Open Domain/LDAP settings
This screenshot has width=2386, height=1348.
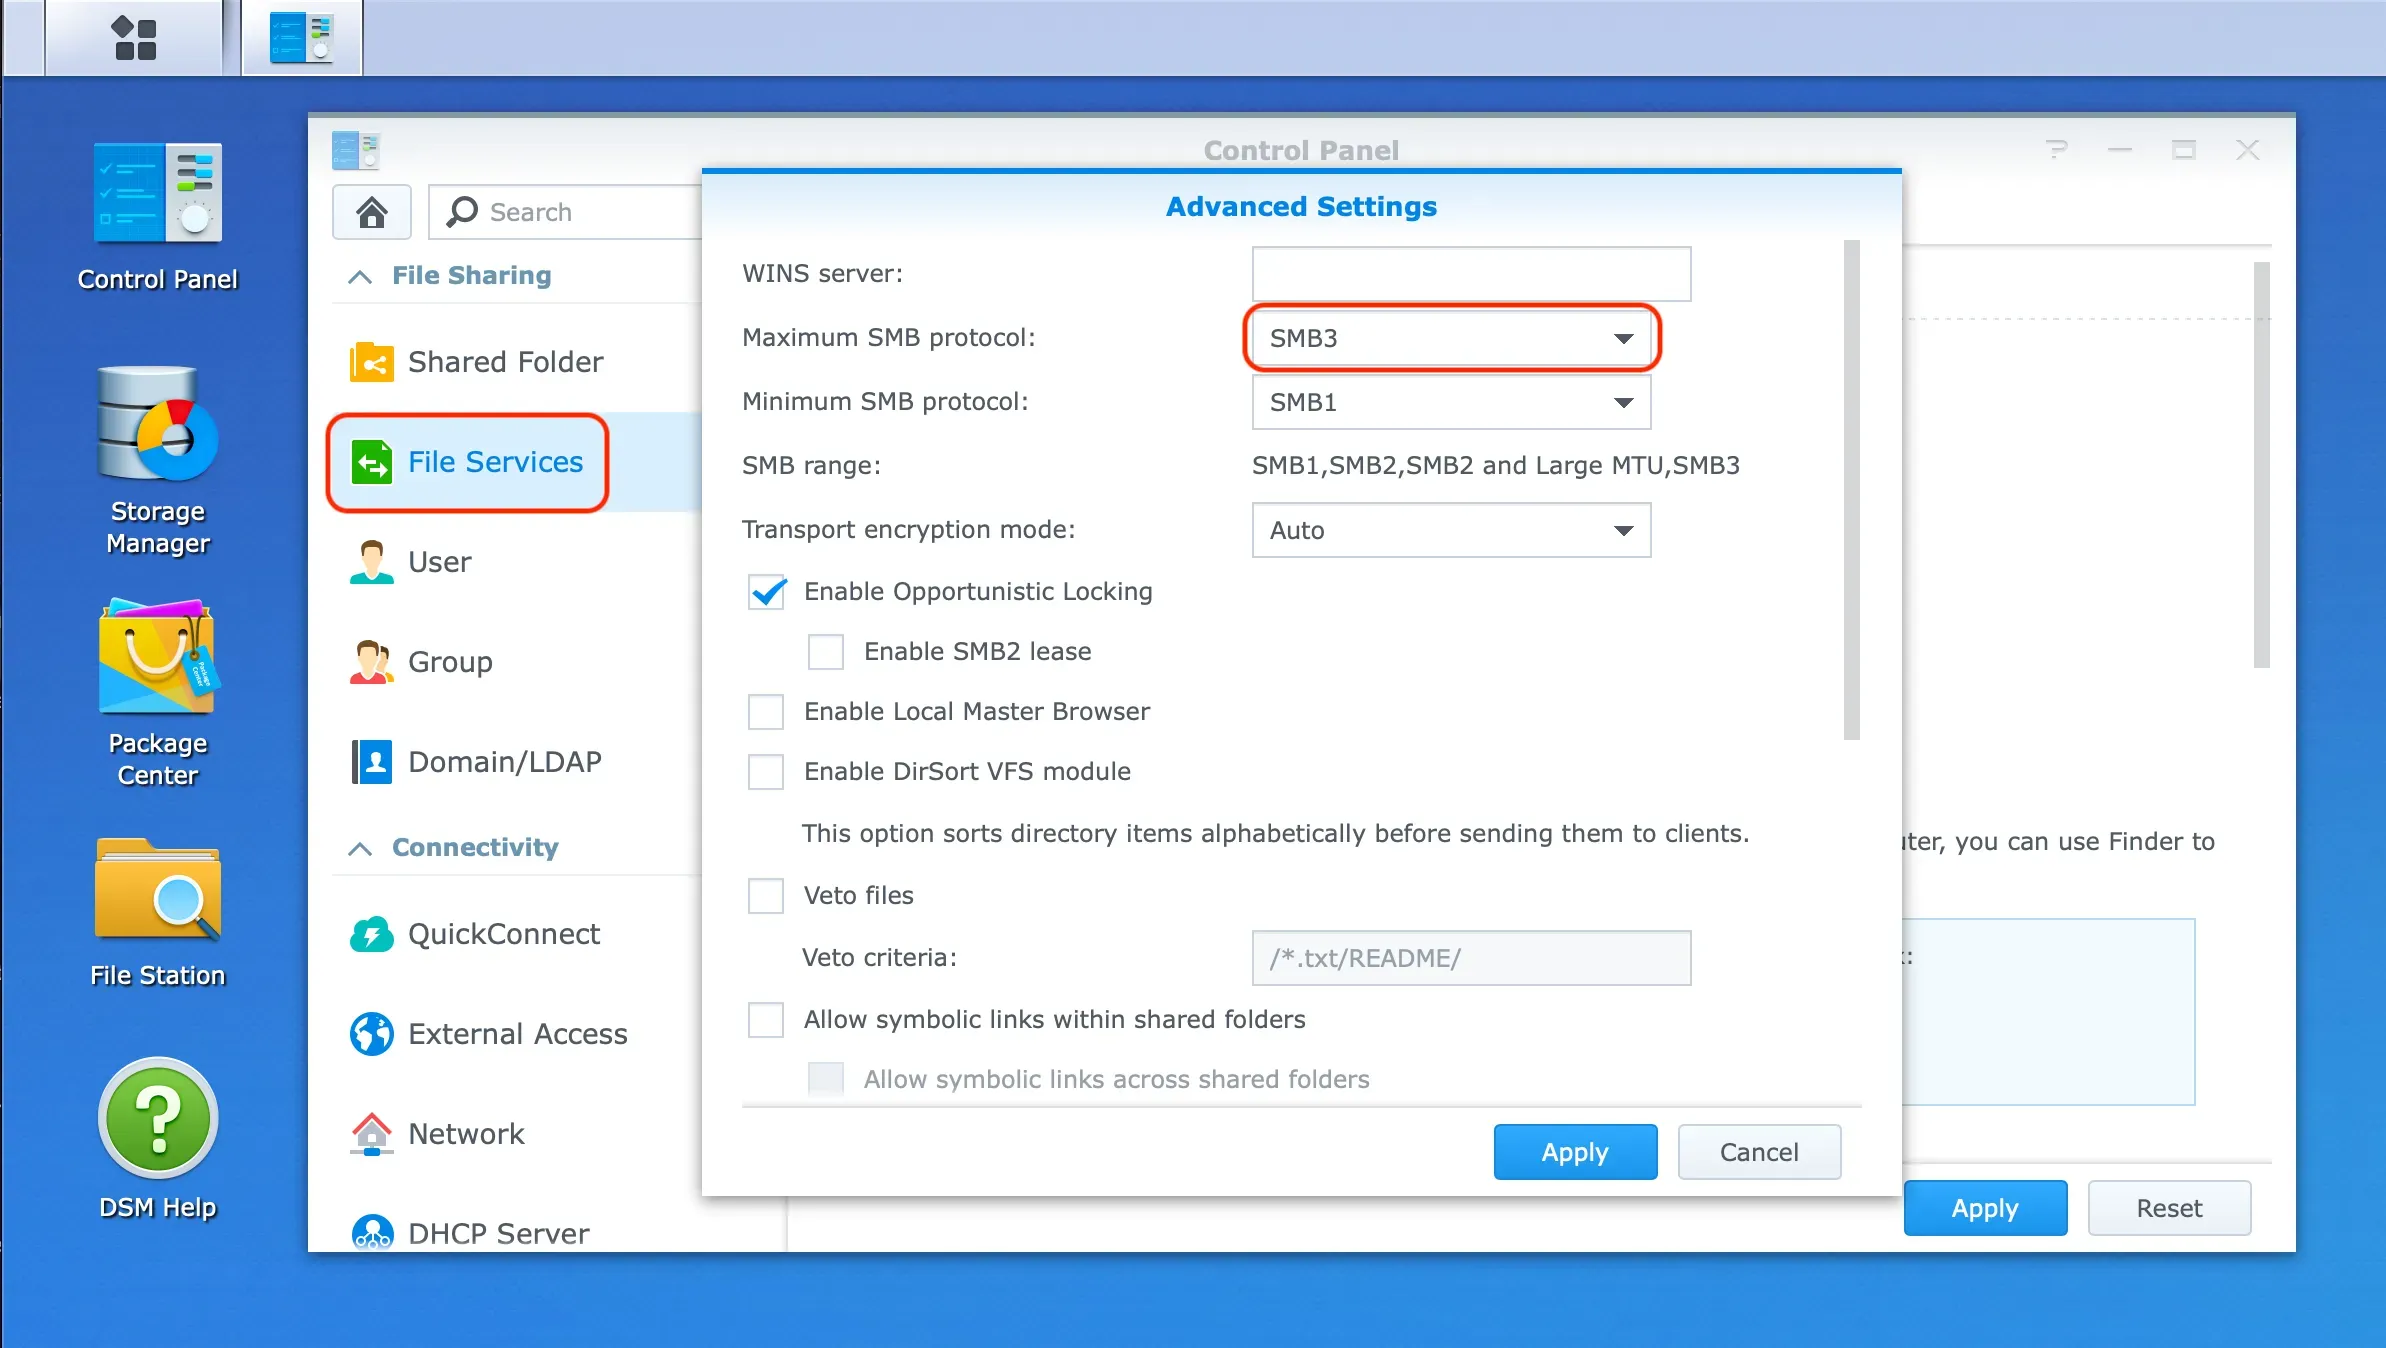pyautogui.click(x=505, y=761)
